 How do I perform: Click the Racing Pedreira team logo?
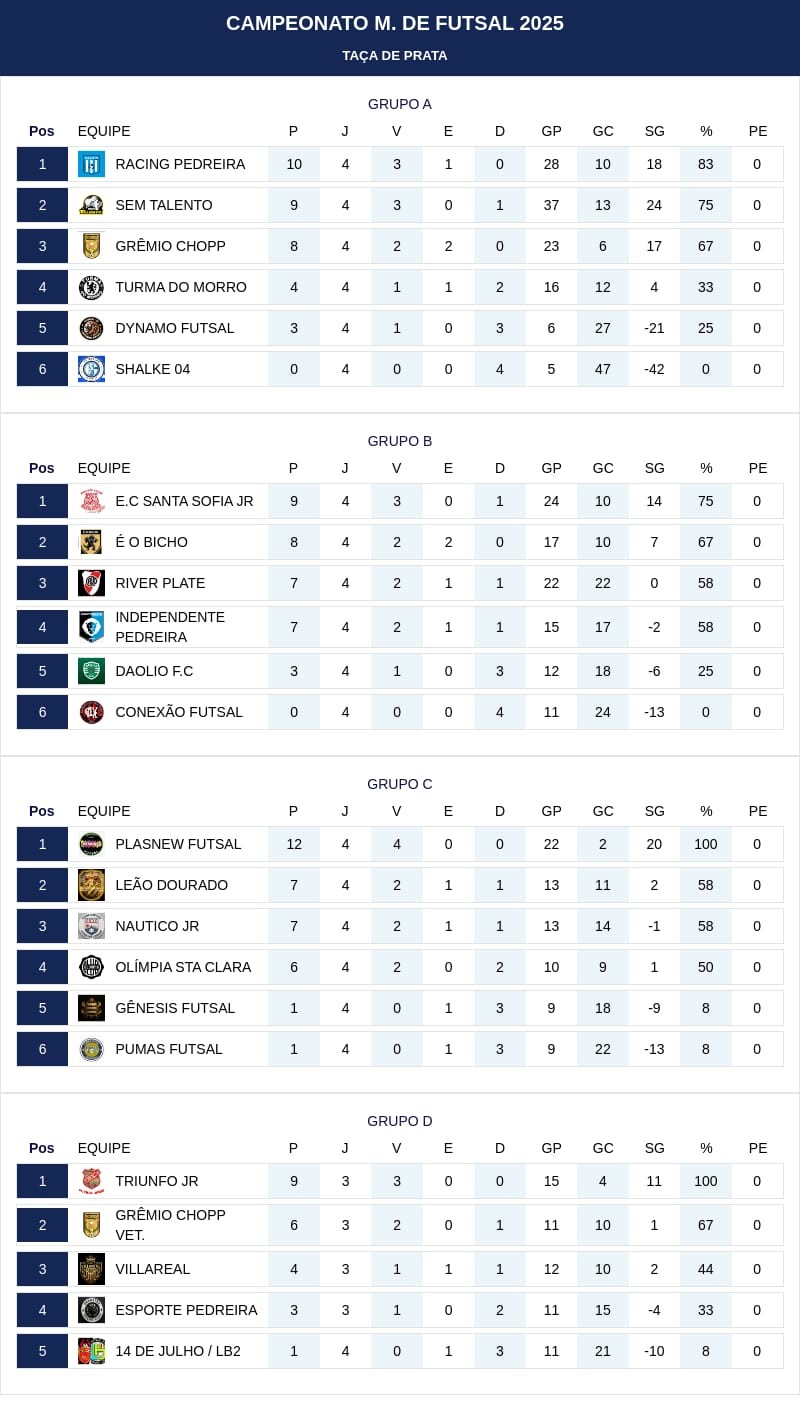tap(91, 164)
